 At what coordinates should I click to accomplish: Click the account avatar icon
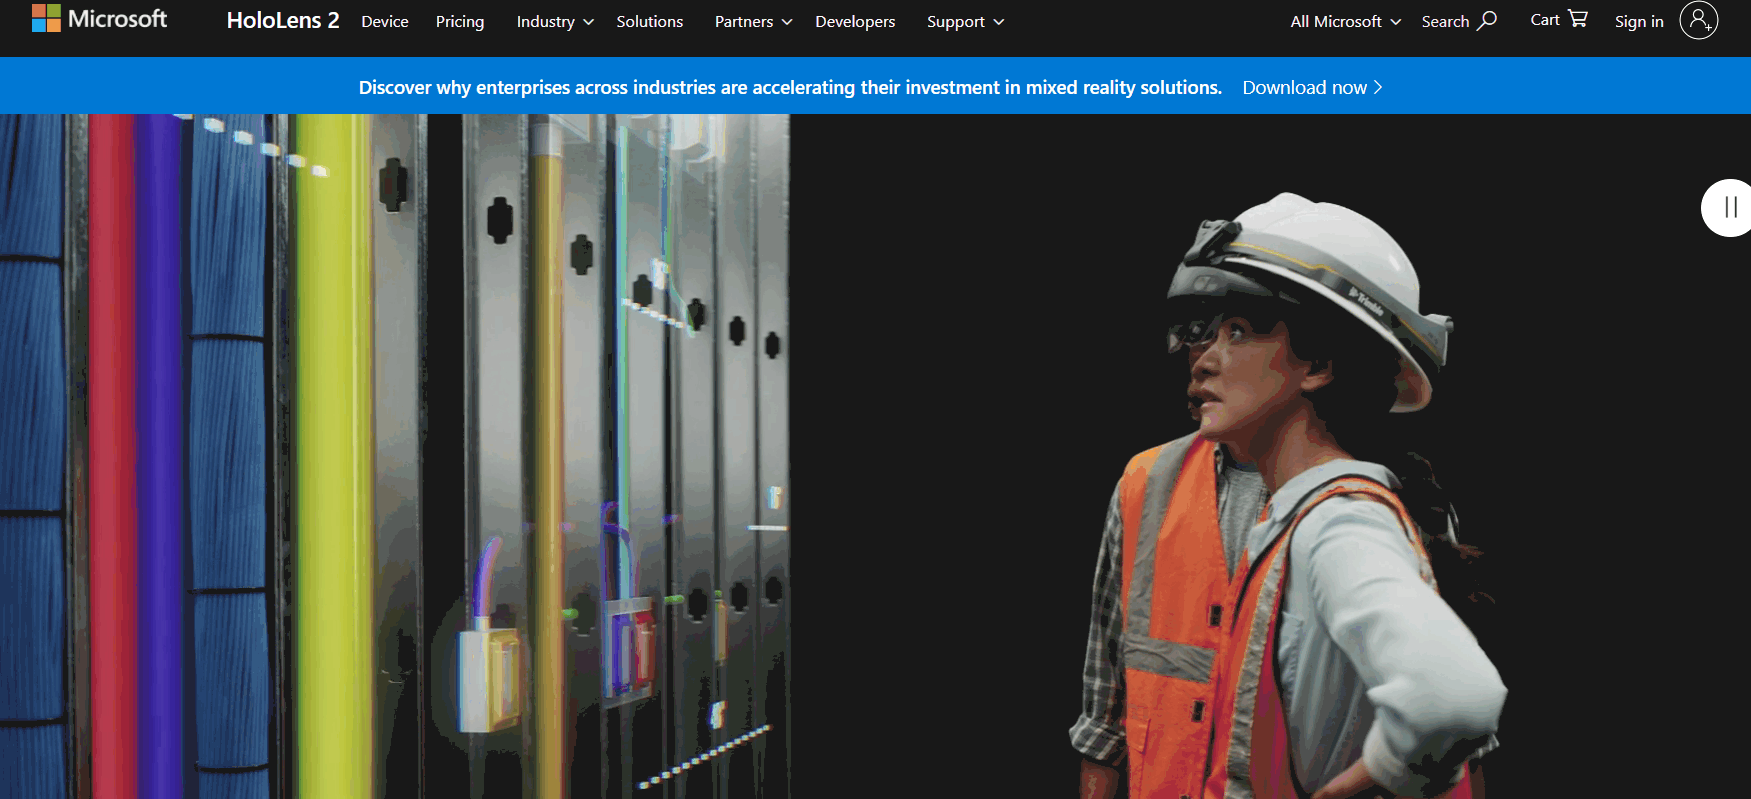1698,20
